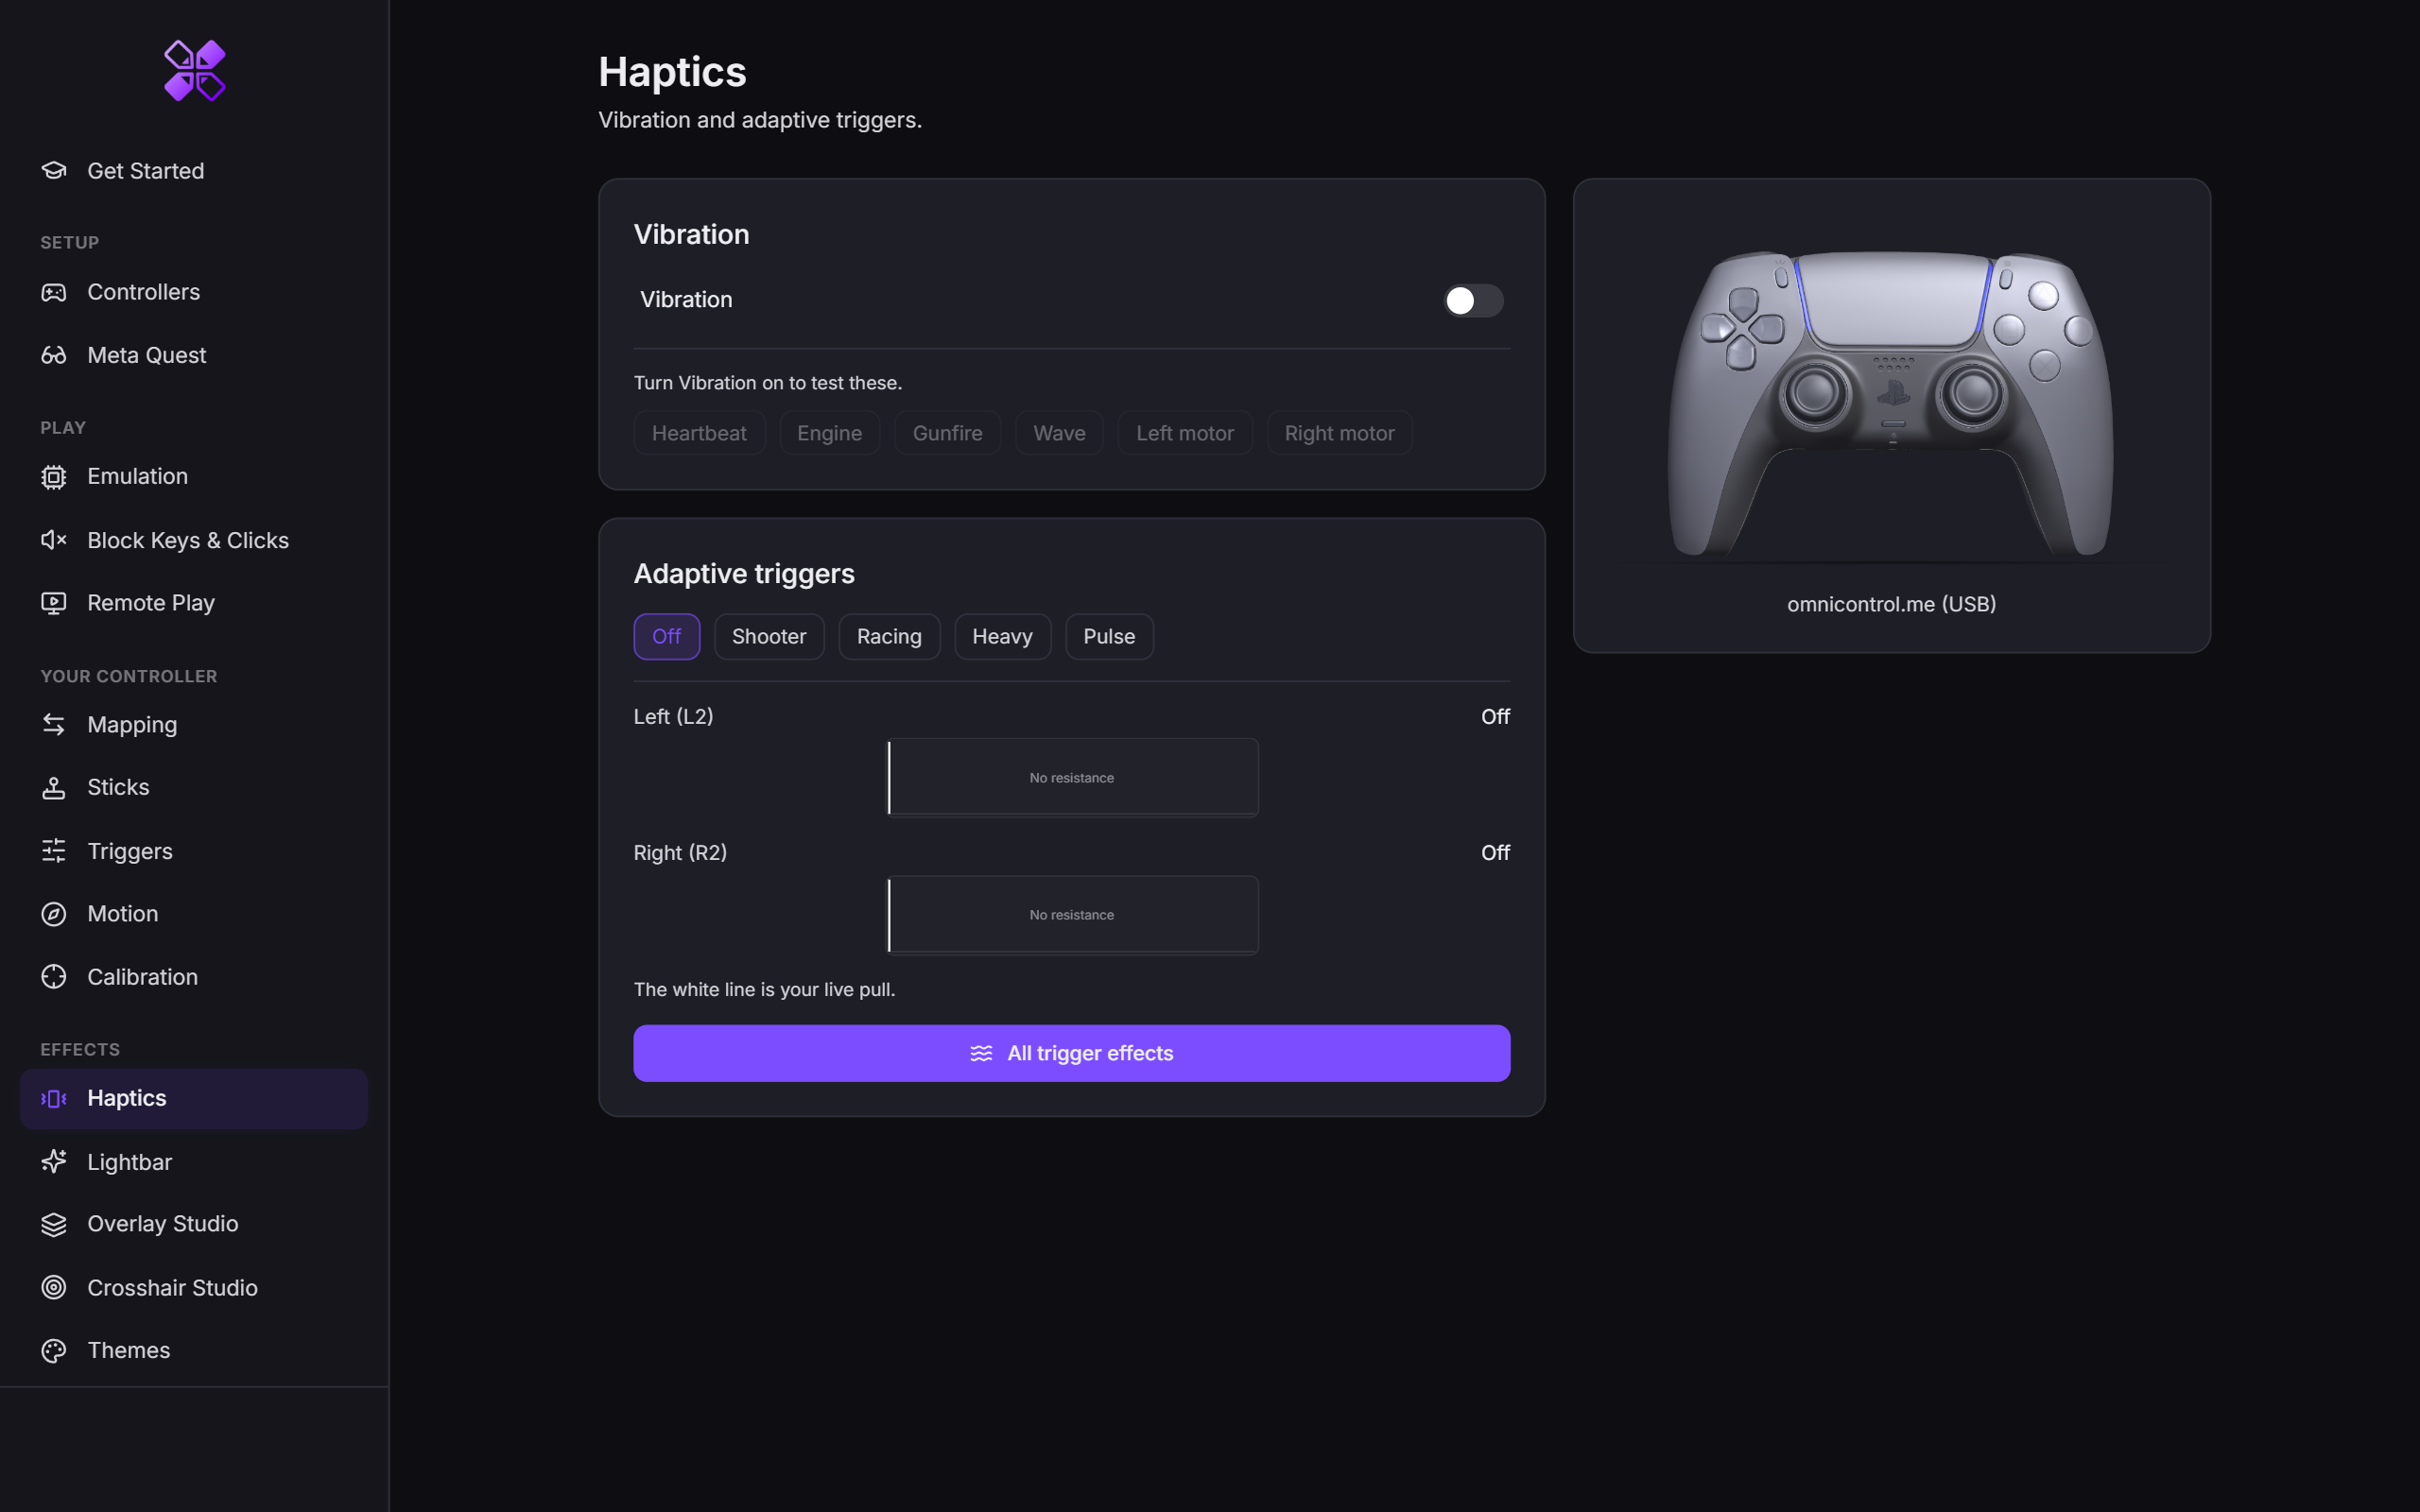Click the Motion compass icon

[x=54, y=914]
